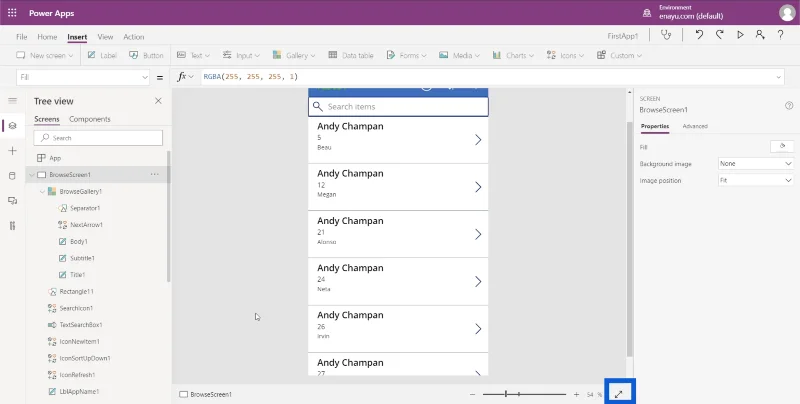800x404 pixels.
Task: Insert a Data table
Action: pyautogui.click(x=351, y=55)
